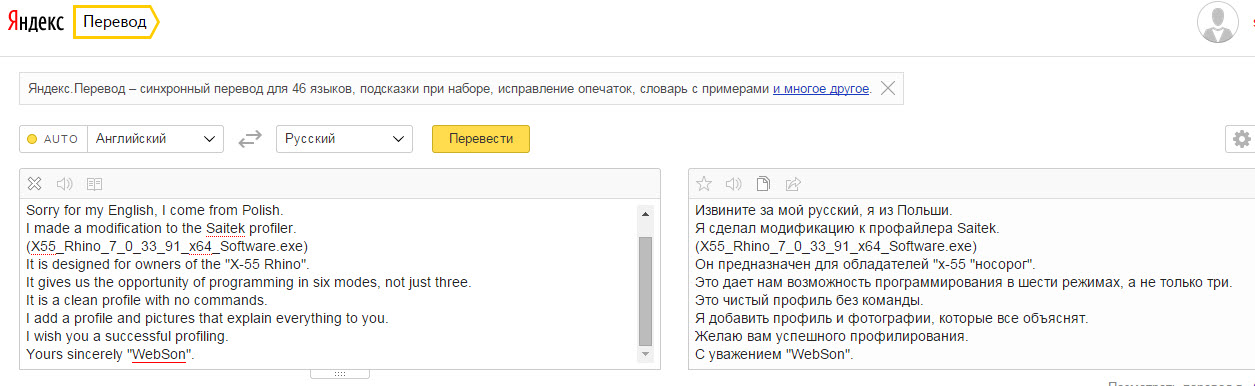This screenshot has width=1255, height=386.
Task: Click the underlined word 'WebSon'
Action: click(x=160, y=355)
